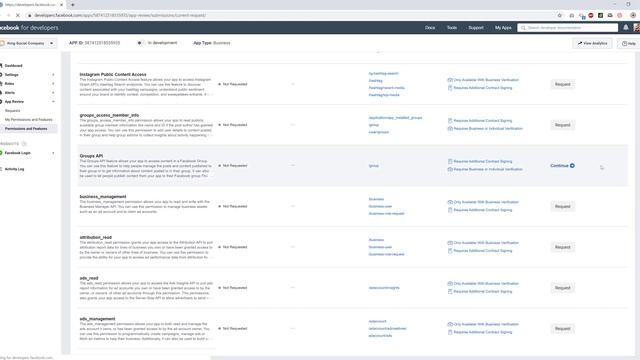The image size is (640, 360).
Task: Click the browser address bar URL
Action: [x=120, y=16]
